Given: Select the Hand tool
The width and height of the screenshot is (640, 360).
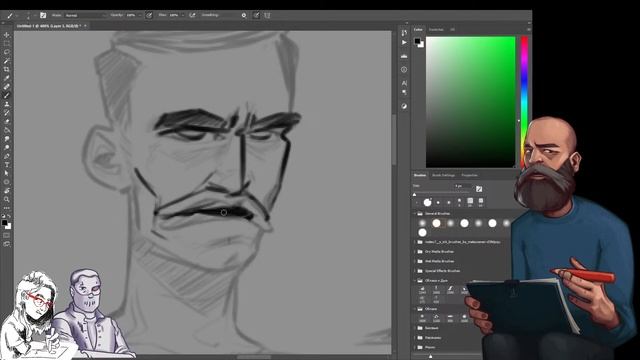Looking at the screenshot, I should coord(7,191).
